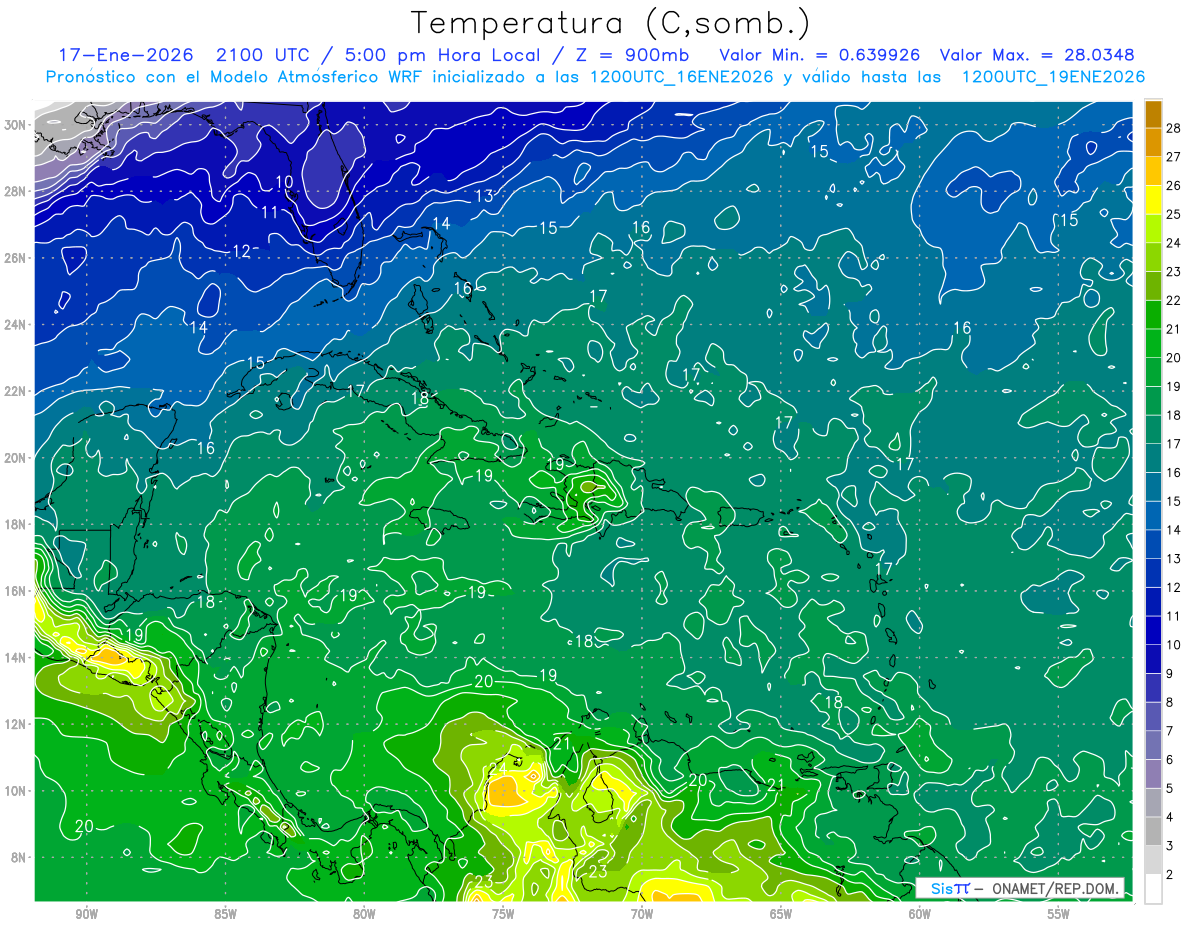Image resolution: width=1200 pixels, height=927 pixels.
Task: Click the 12N latitude axis label
Action: point(17,724)
